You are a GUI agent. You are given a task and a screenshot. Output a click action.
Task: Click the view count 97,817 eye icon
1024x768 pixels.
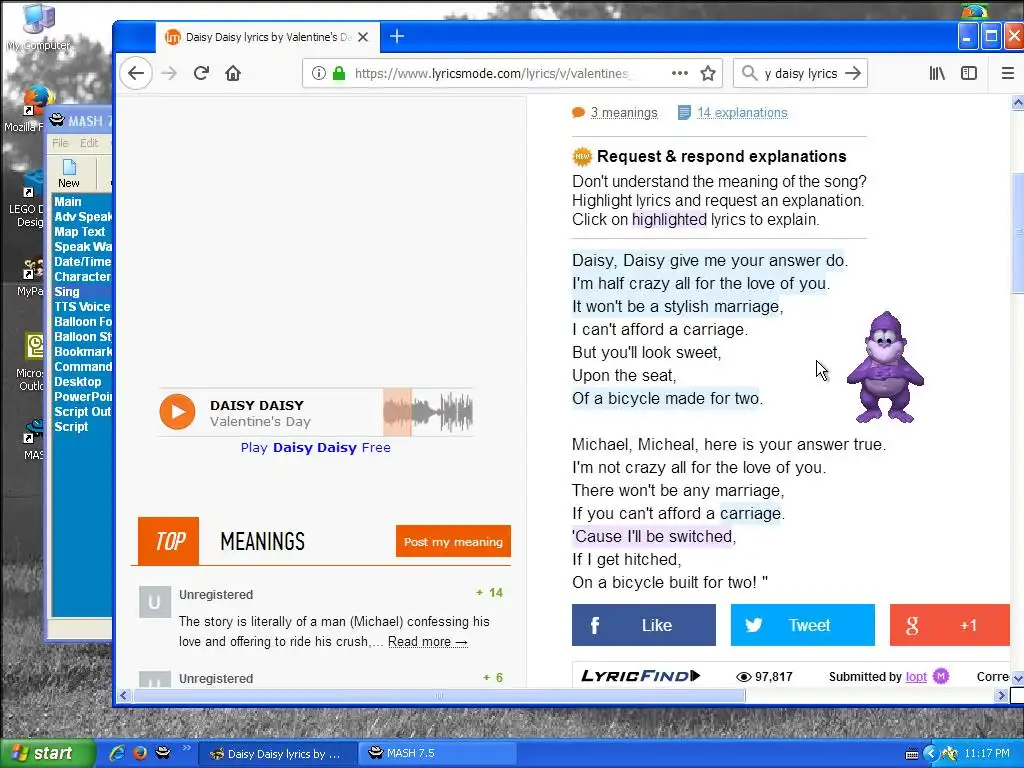(743, 677)
